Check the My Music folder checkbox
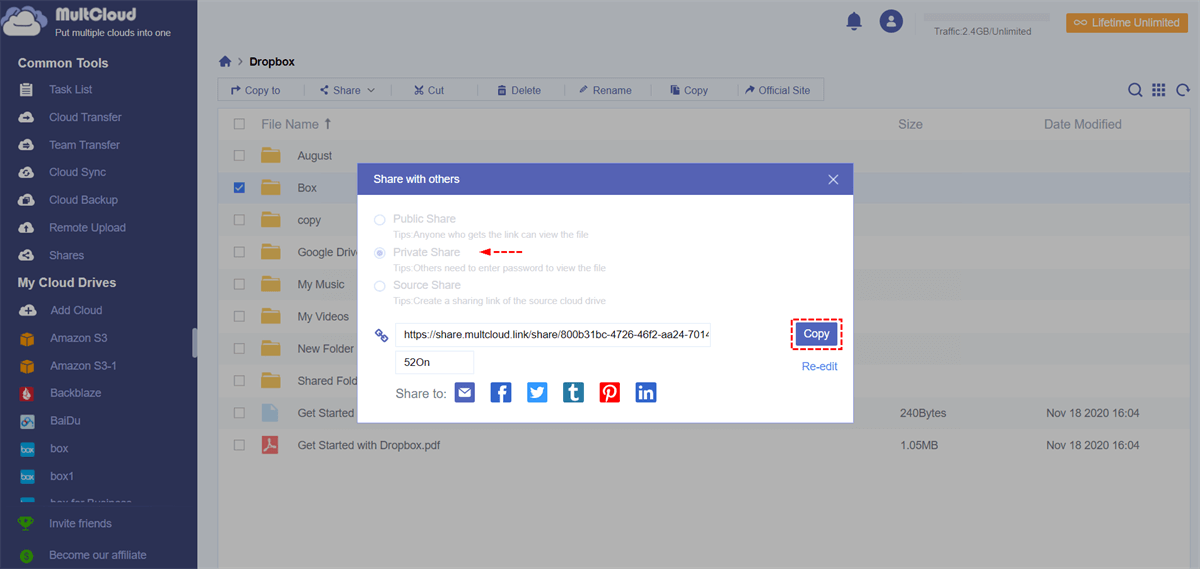 [x=239, y=284]
